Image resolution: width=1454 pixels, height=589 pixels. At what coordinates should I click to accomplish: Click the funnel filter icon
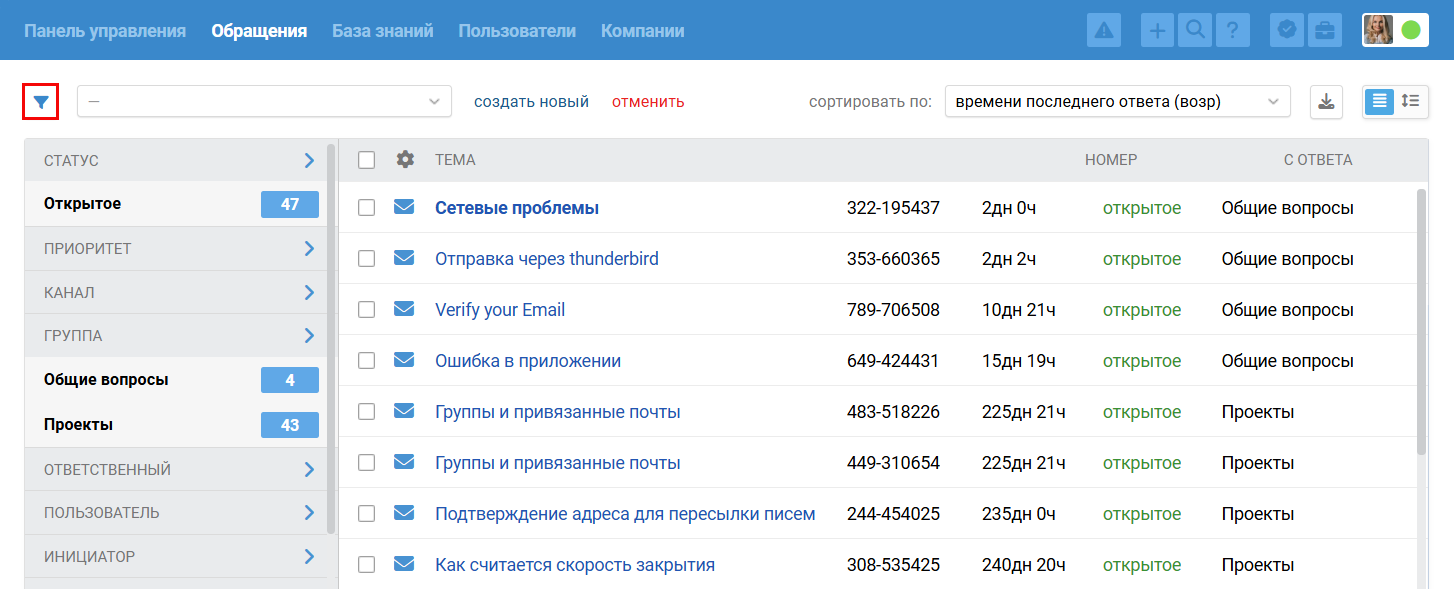pos(40,102)
